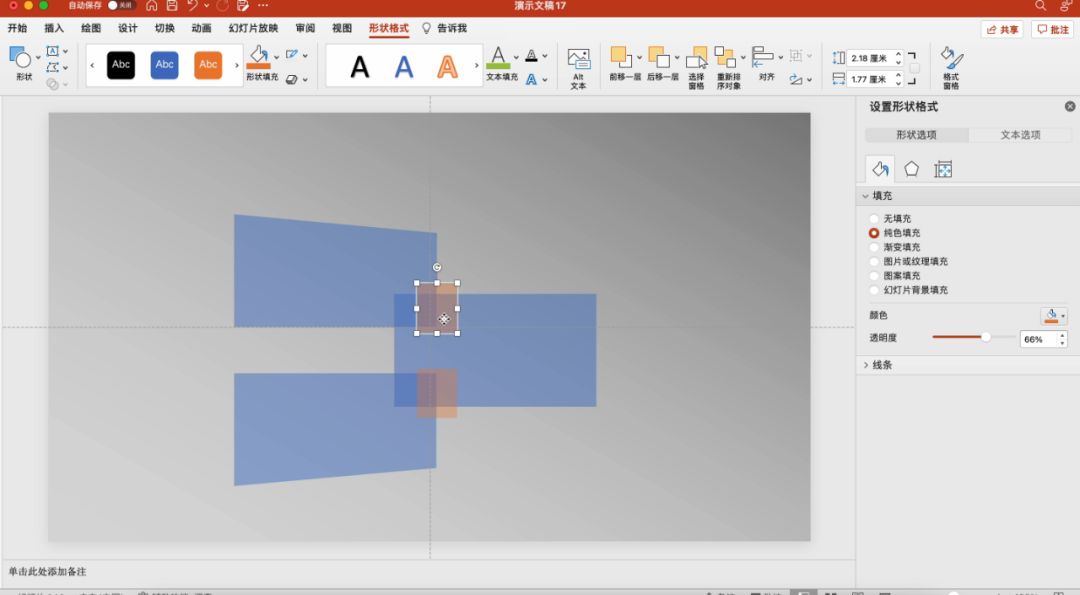Select the 幻灯片背景填充 radio option
Viewport: 1080px width, 595px height.
coord(874,290)
